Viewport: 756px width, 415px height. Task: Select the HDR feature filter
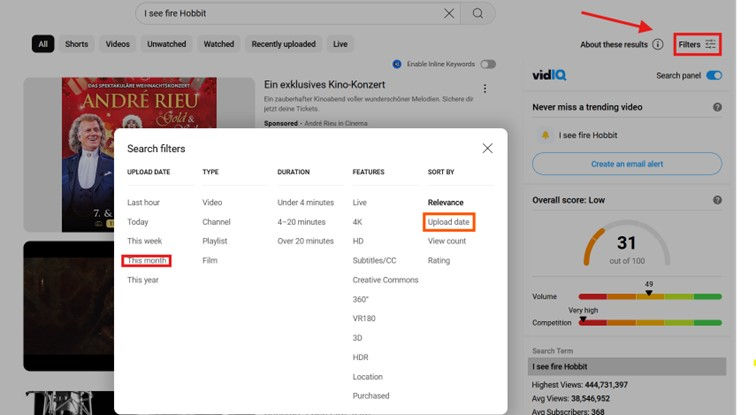pos(360,357)
